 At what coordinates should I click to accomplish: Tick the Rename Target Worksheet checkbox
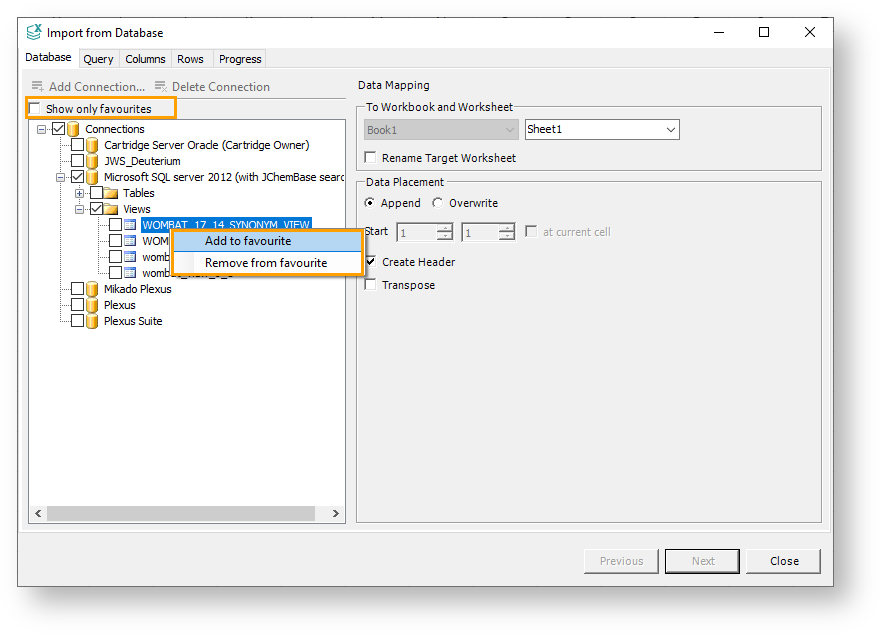click(x=371, y=158)
